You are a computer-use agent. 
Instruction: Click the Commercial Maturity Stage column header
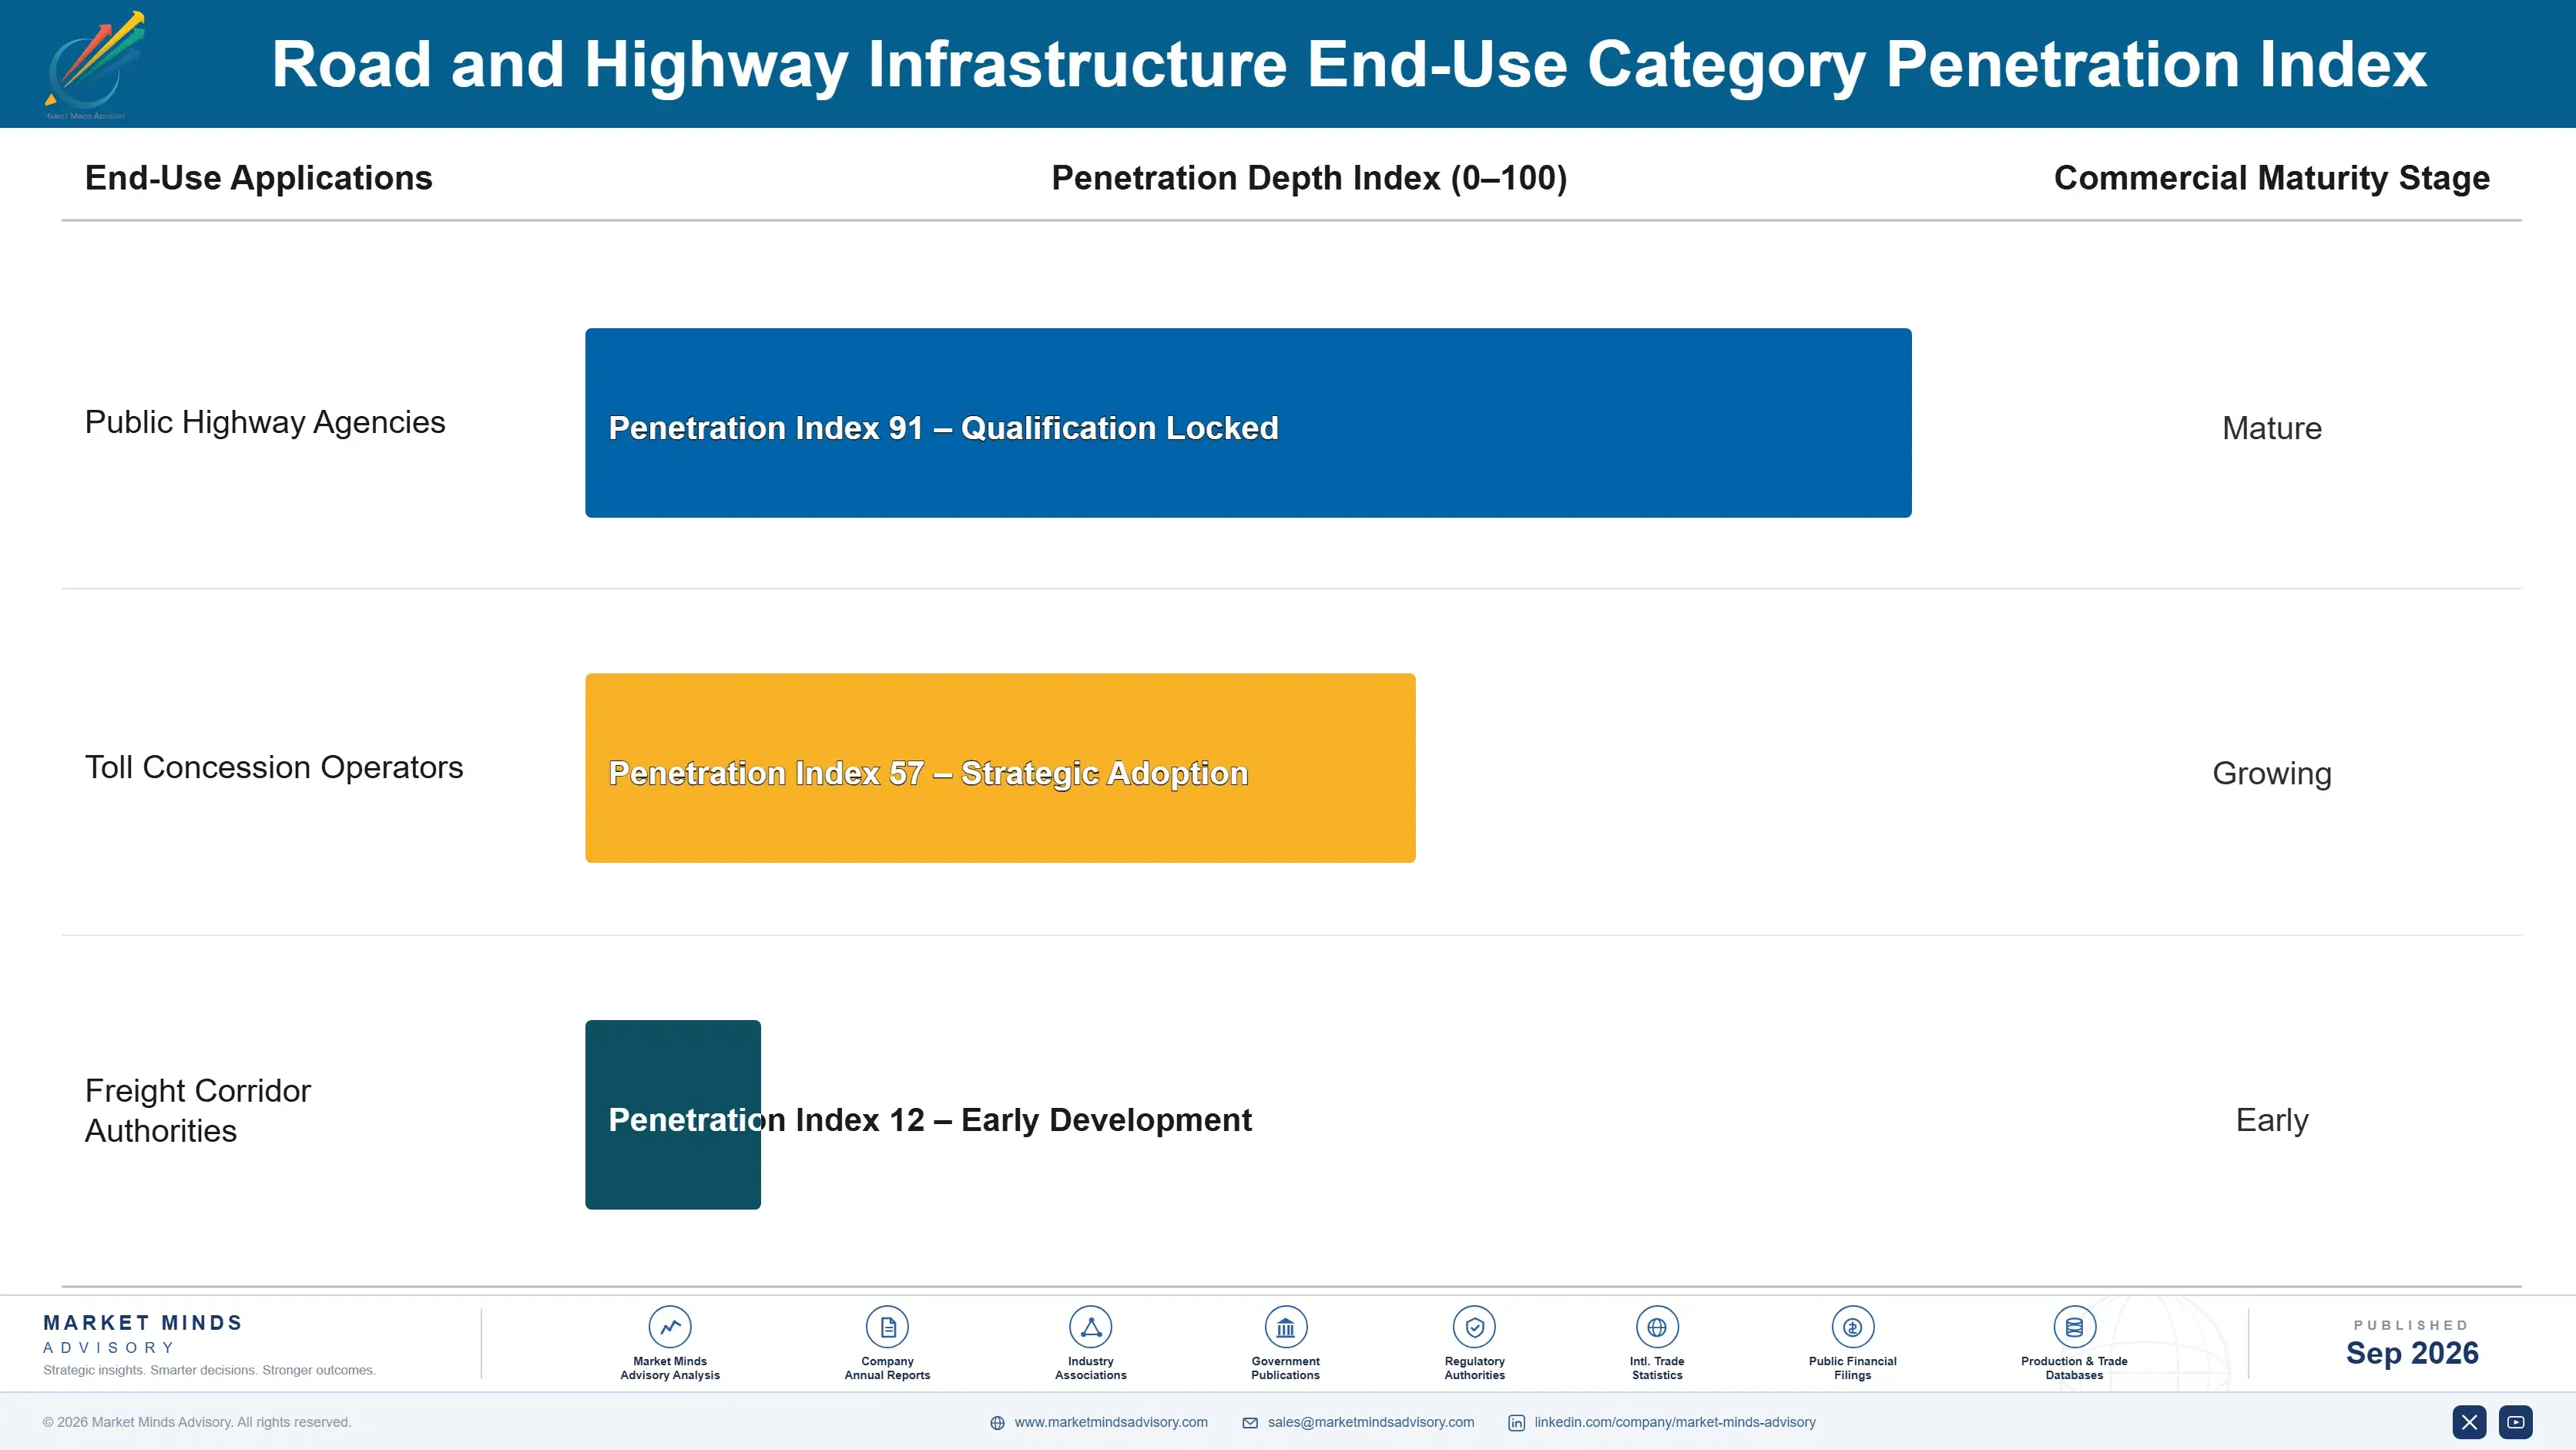pos(2271,178)
